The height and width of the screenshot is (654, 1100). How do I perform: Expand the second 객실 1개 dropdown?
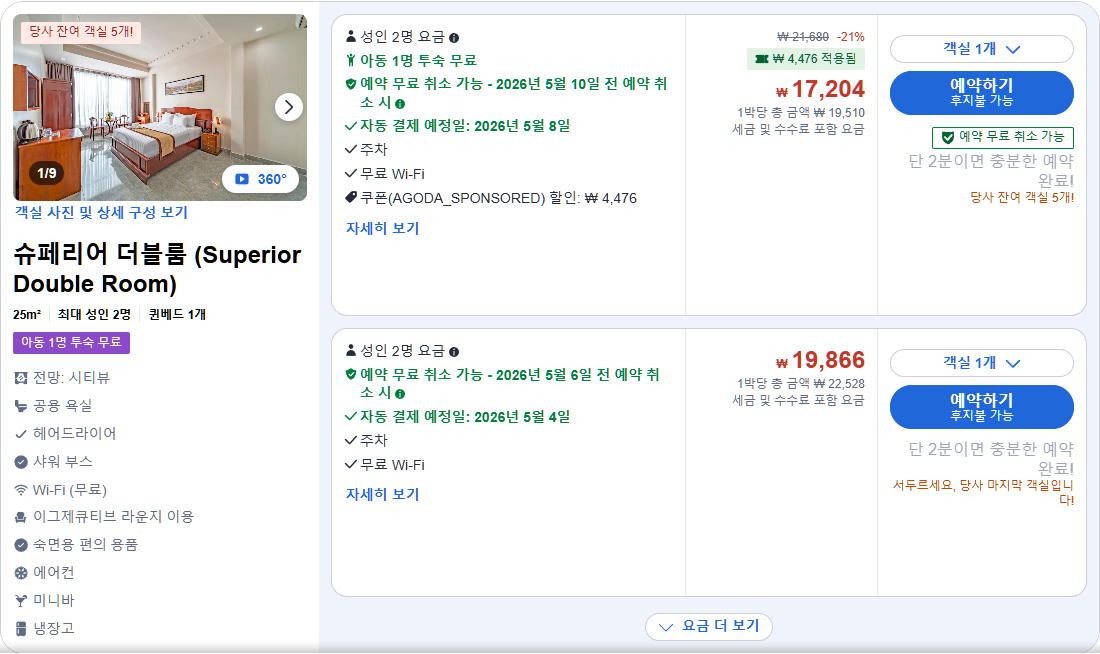[x=981, y=363]
